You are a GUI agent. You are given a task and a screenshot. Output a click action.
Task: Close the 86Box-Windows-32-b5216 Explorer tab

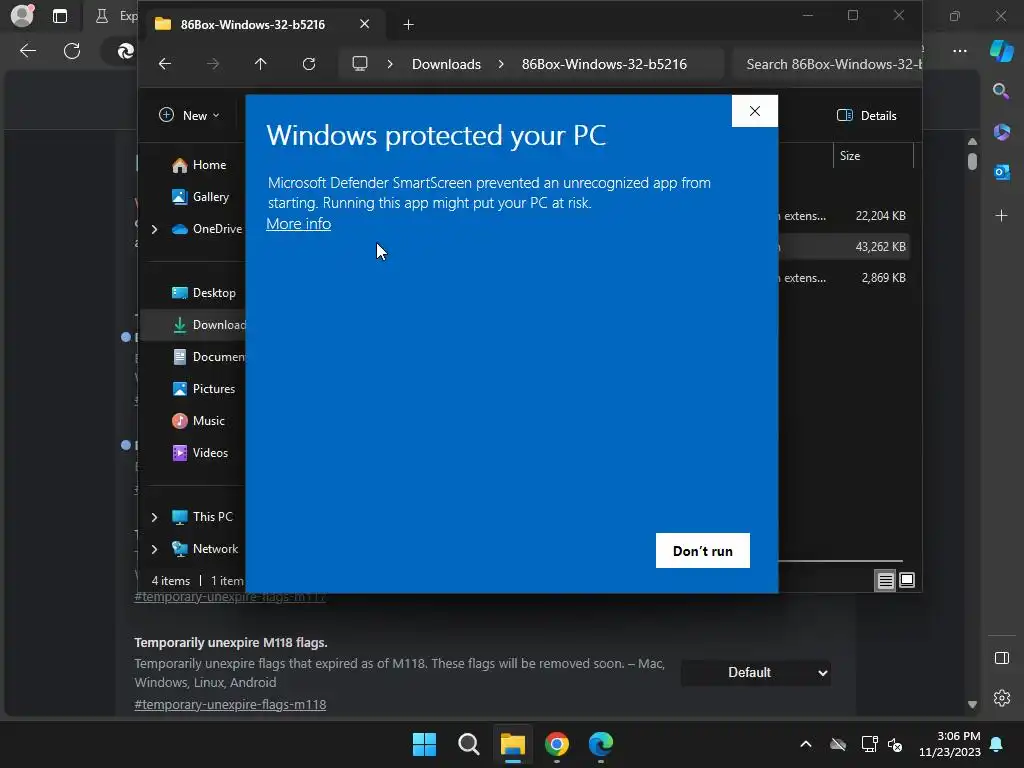[x=364, y=24]
